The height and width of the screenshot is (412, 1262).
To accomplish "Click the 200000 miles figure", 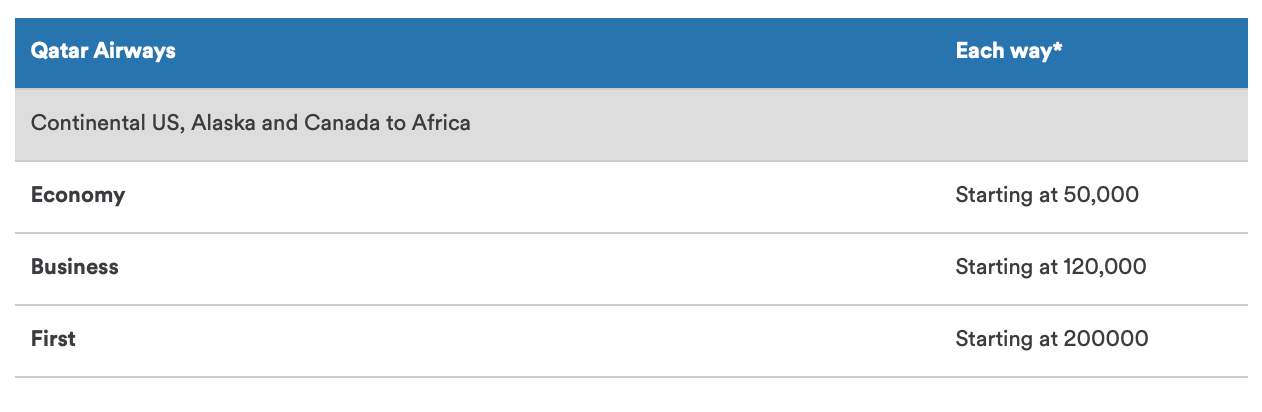I will click(1106, 339).
